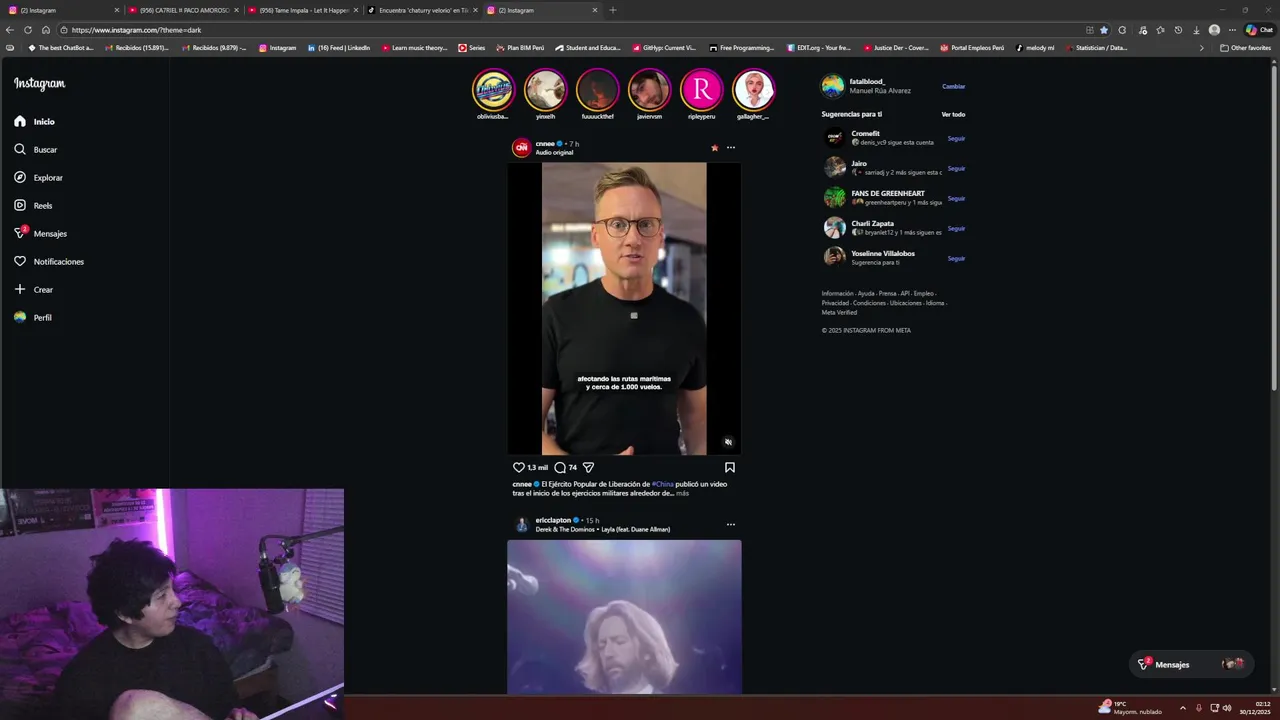Viewport: 1280px width, 720px height.
Task: Open browser settings and more menu
Action: pyautogui.click(x=1232, y=30)
